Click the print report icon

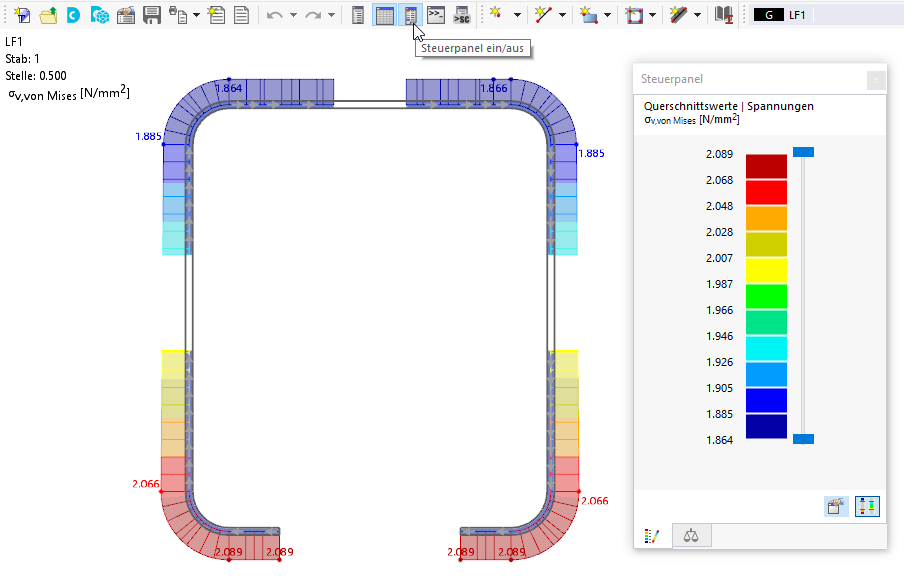[178, 15]
